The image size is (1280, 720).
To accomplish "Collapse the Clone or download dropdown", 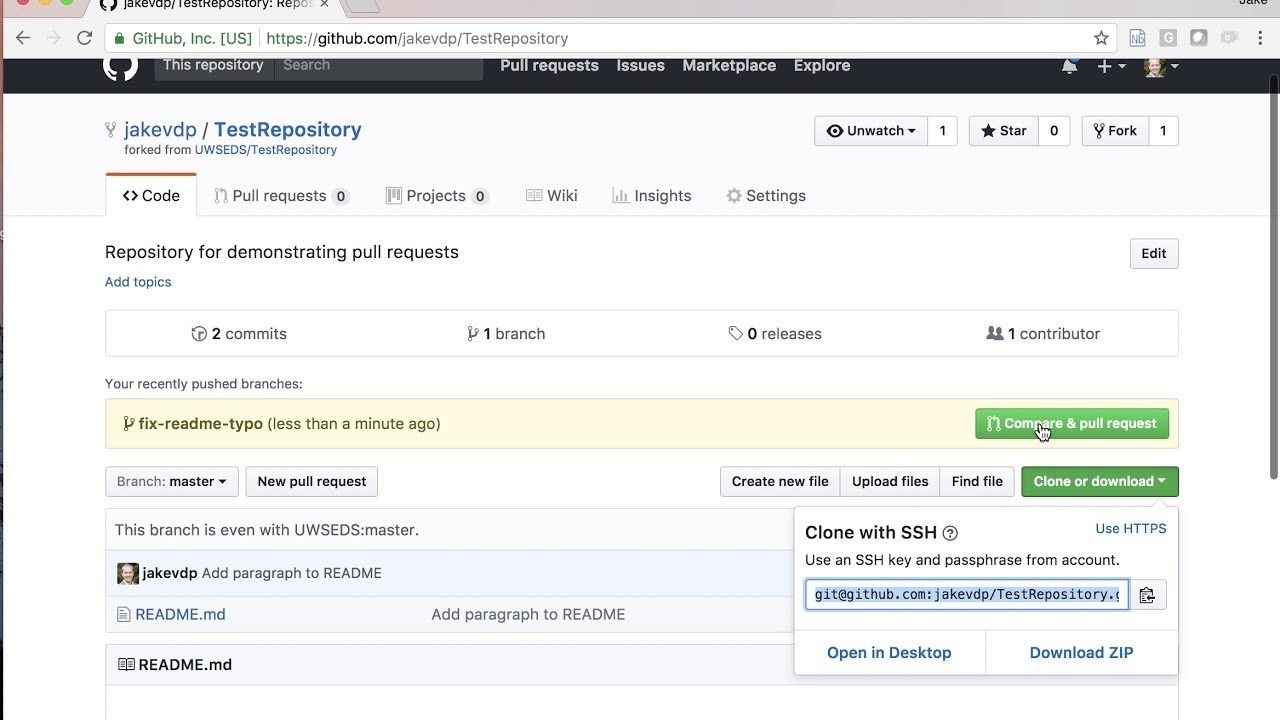I will click(1099, 481).
